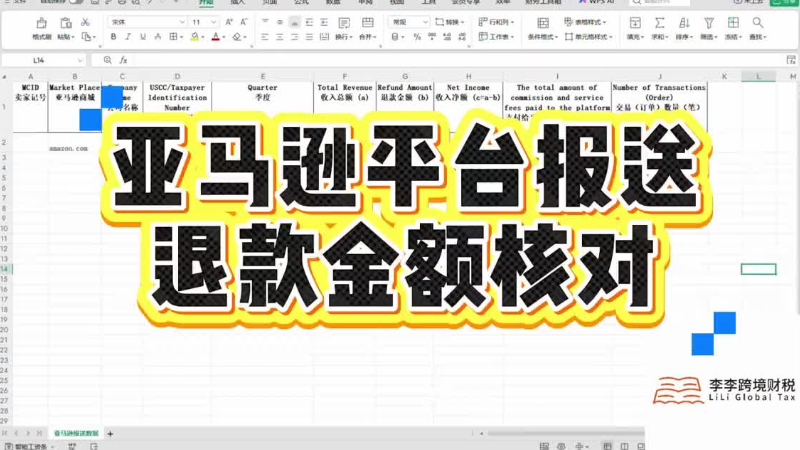Click the Find (查找) magnifier icon

coord(758,22)
